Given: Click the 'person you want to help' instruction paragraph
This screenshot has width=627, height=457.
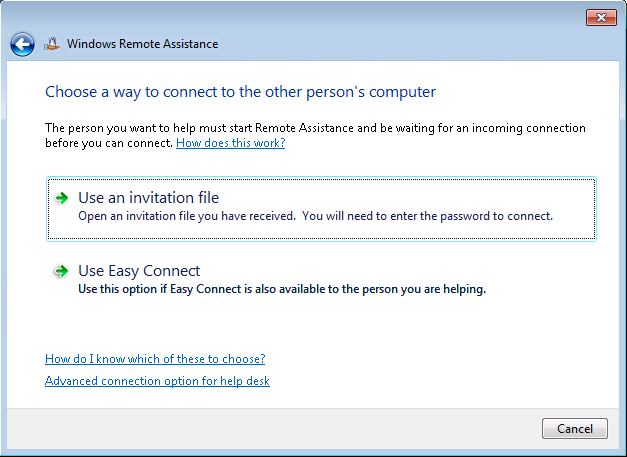Looking at the screenshot, I should pyautogui.click(x=315, y=135).
